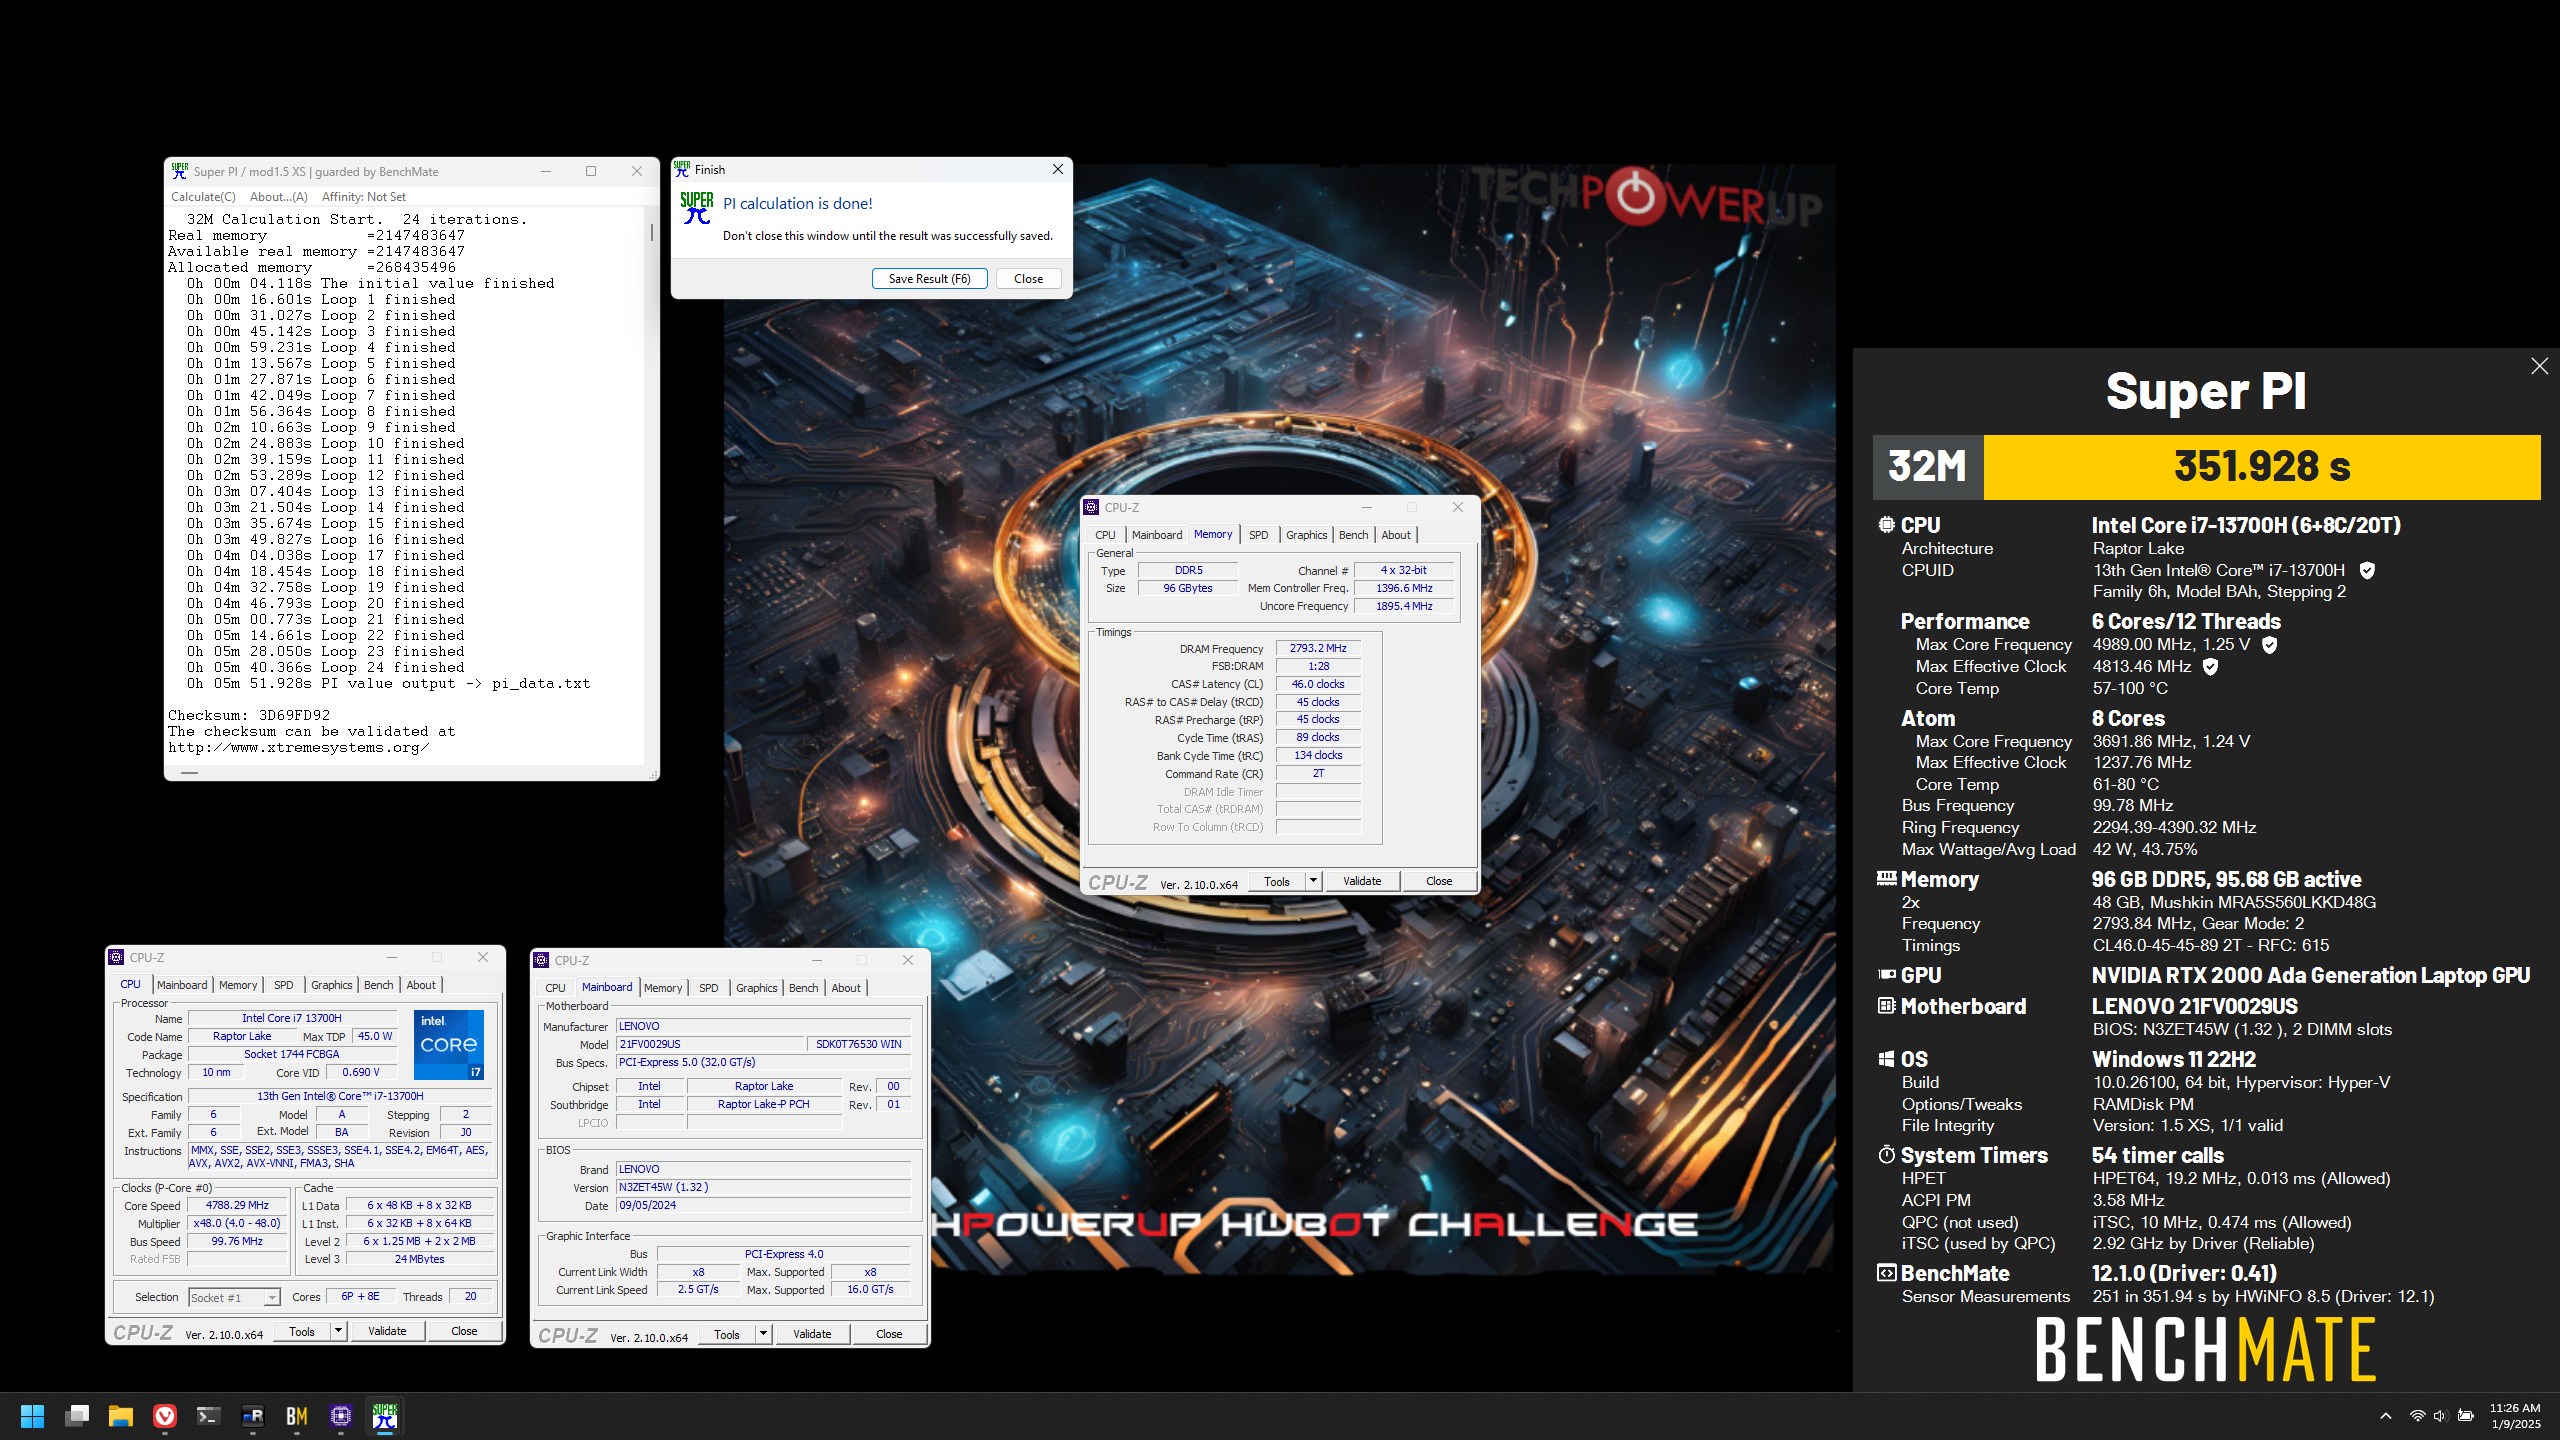Switch to BenchMate via BM taskbar icon
Screen dimensions: 2560x1440
[297, 1416]
